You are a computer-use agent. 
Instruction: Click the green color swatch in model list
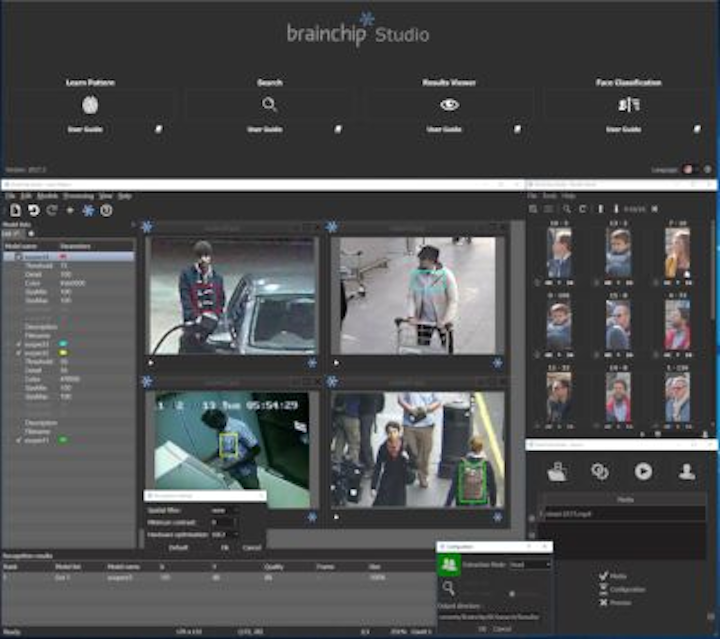pos(63,440)
